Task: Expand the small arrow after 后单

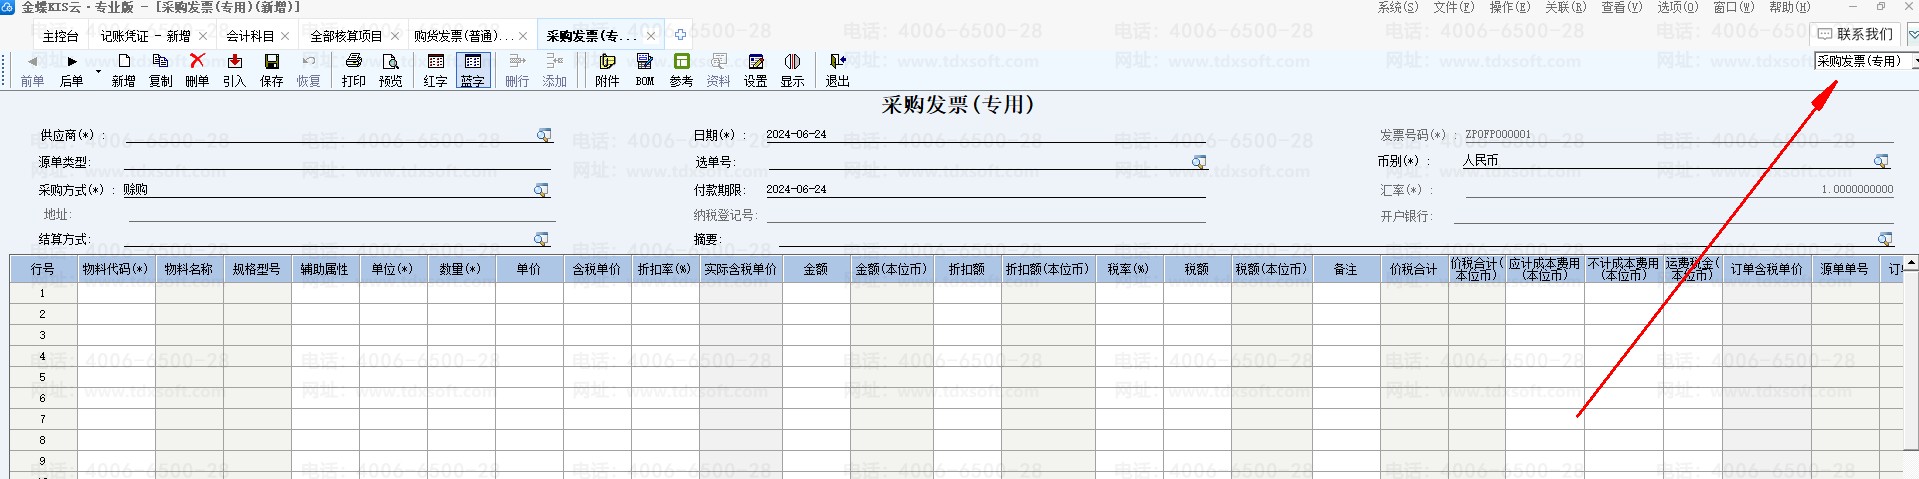Action: [x=97, y=72]
